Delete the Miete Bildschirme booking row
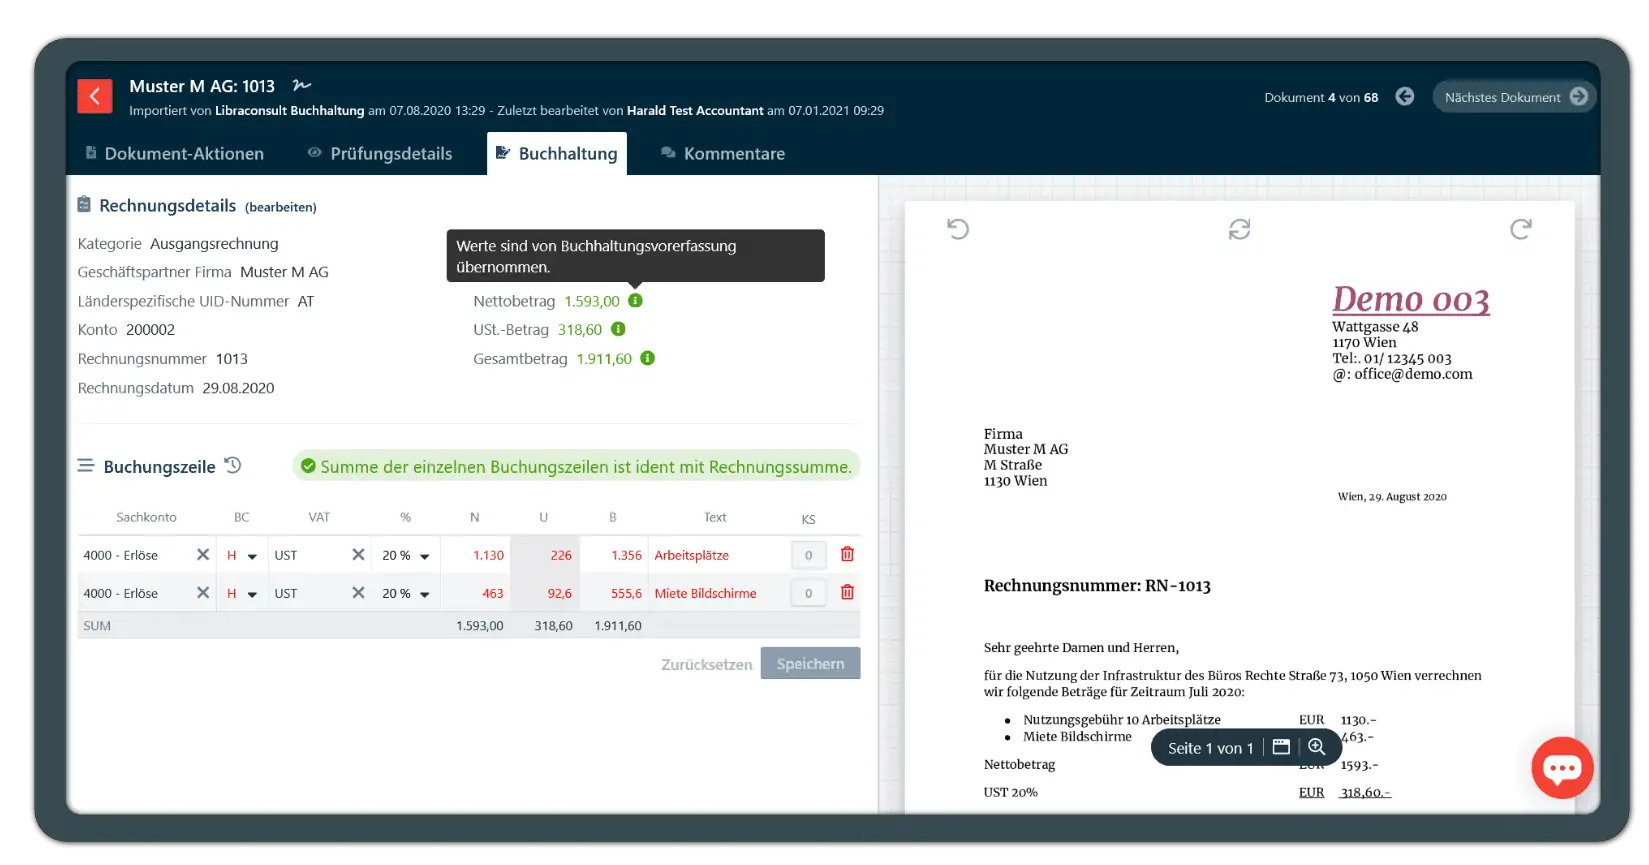This screenshot has width=1649, height=865. (847, 592)
